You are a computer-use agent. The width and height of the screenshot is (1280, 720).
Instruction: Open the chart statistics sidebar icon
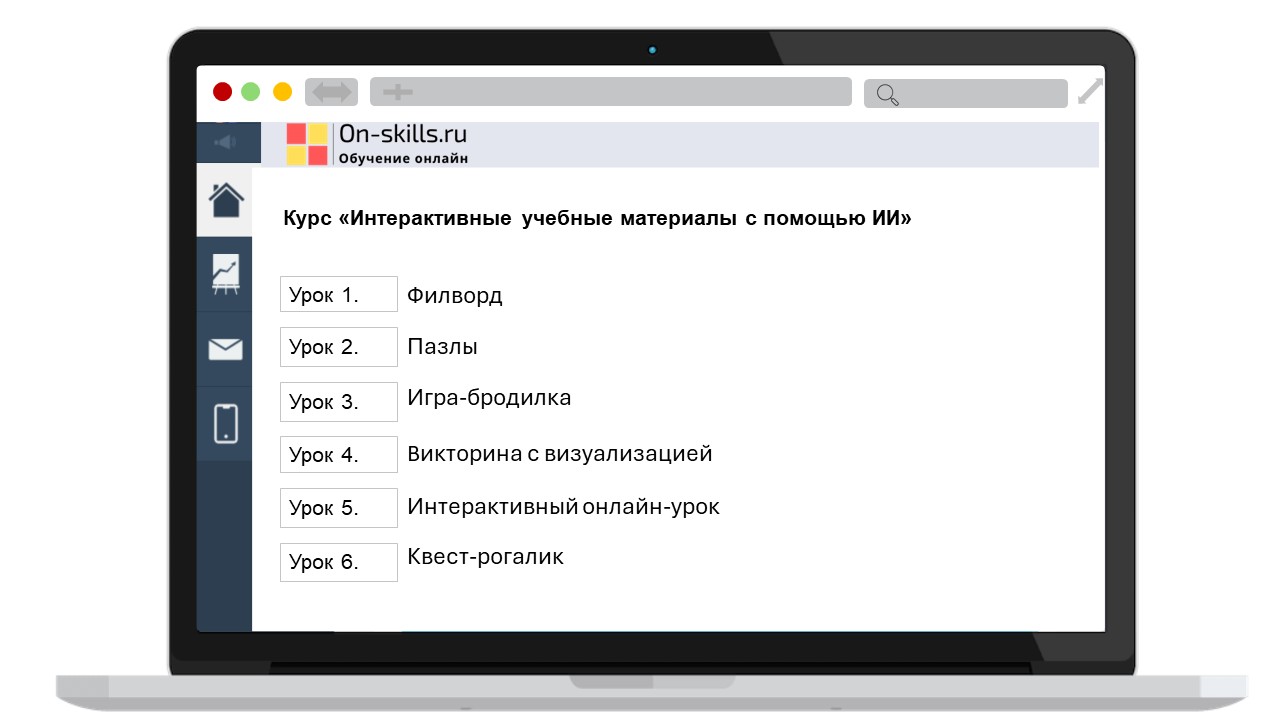coord(225,273)
